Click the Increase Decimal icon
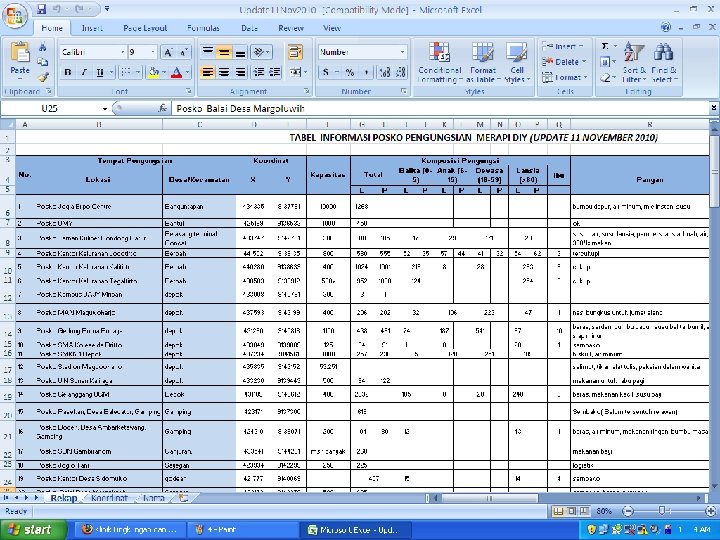Viewport: 720px width, 540px height. pyautogui.click(x=385, y=72)
